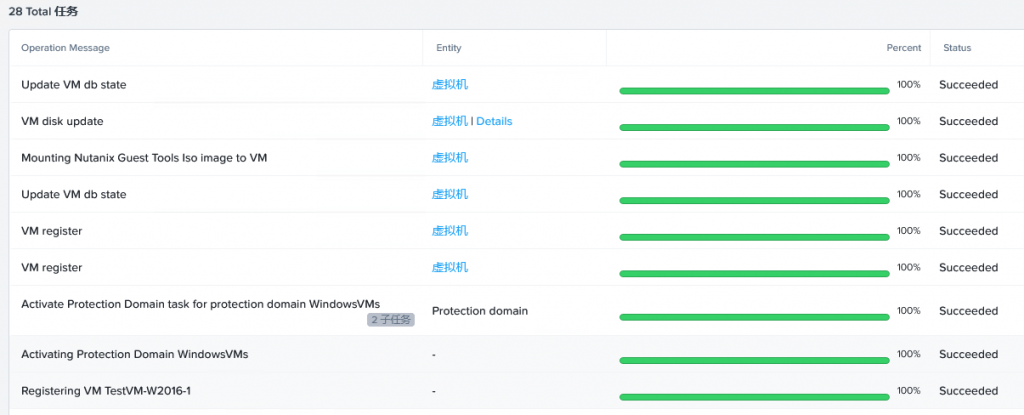Viewport: 1024px width, 415px height.
Task: Click 虚拟机 link in VM disk update row
Action: pyautogui.click(x=449, y=121)
